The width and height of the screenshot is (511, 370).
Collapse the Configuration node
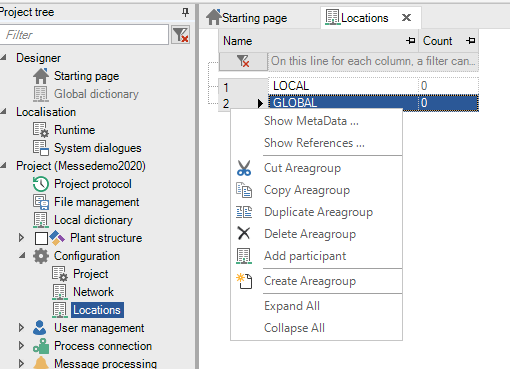click(x=22, y=256)
